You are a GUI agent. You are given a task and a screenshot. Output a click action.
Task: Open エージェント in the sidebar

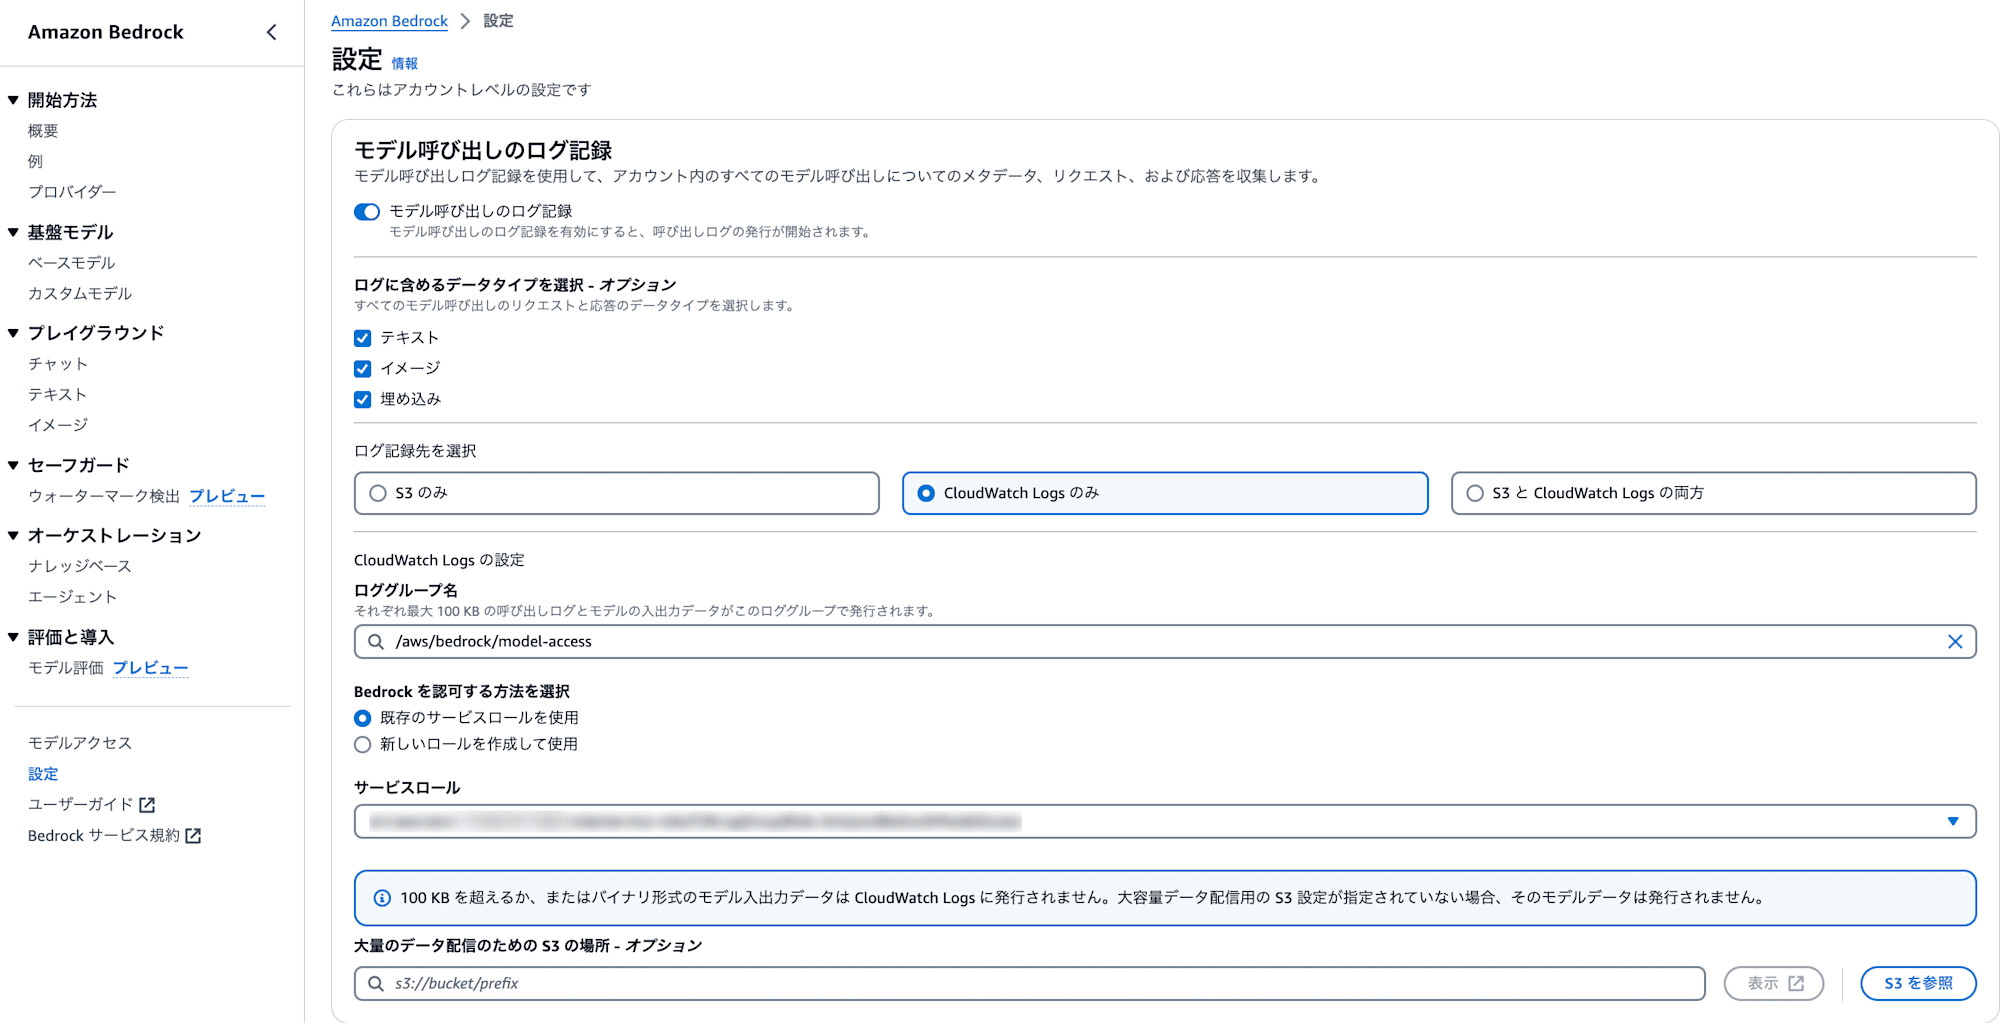click(x=72, y=597)
